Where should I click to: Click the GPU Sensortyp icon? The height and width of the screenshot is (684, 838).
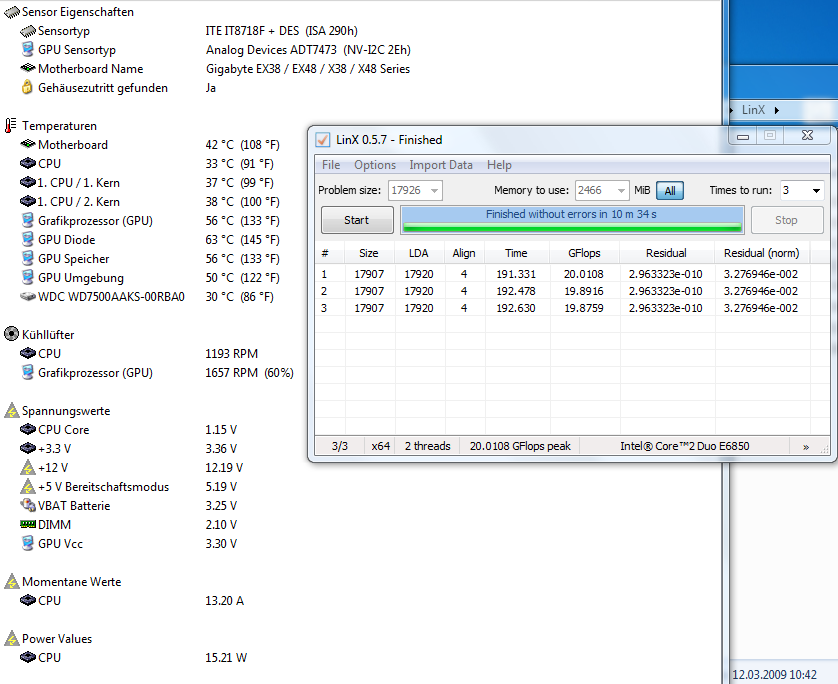click(x=28, y=50)
